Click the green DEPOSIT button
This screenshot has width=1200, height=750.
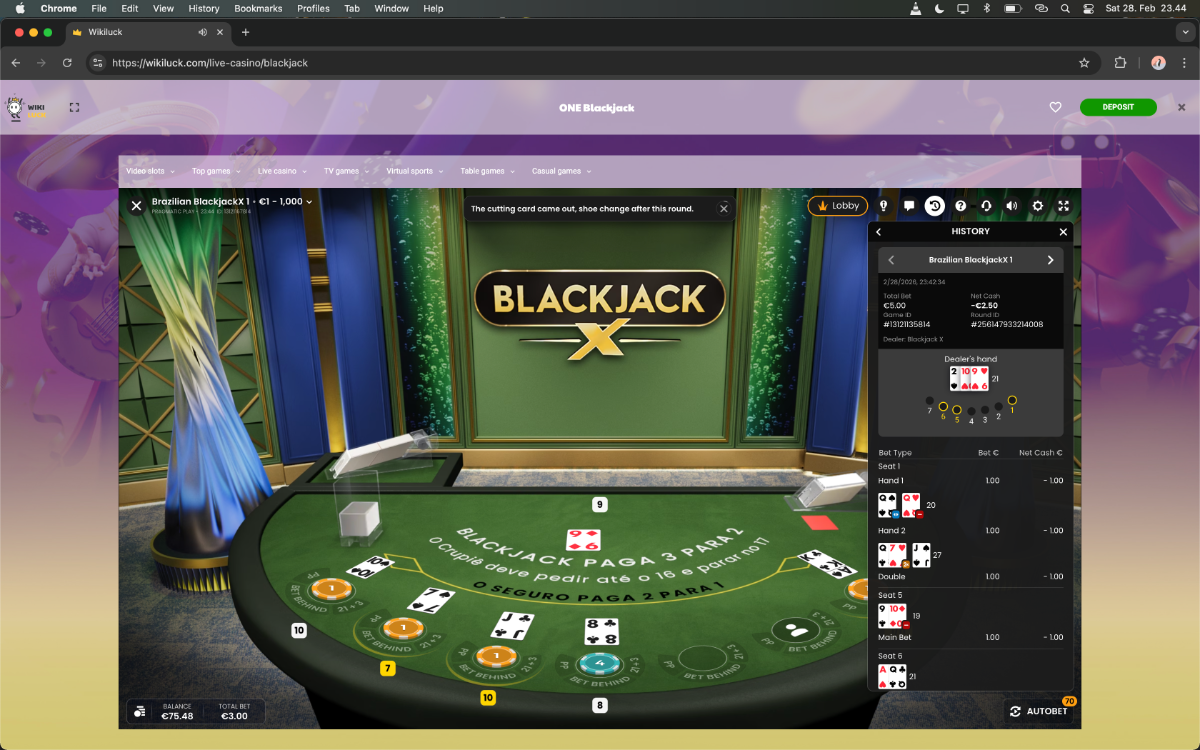[x=1117, y=107]
